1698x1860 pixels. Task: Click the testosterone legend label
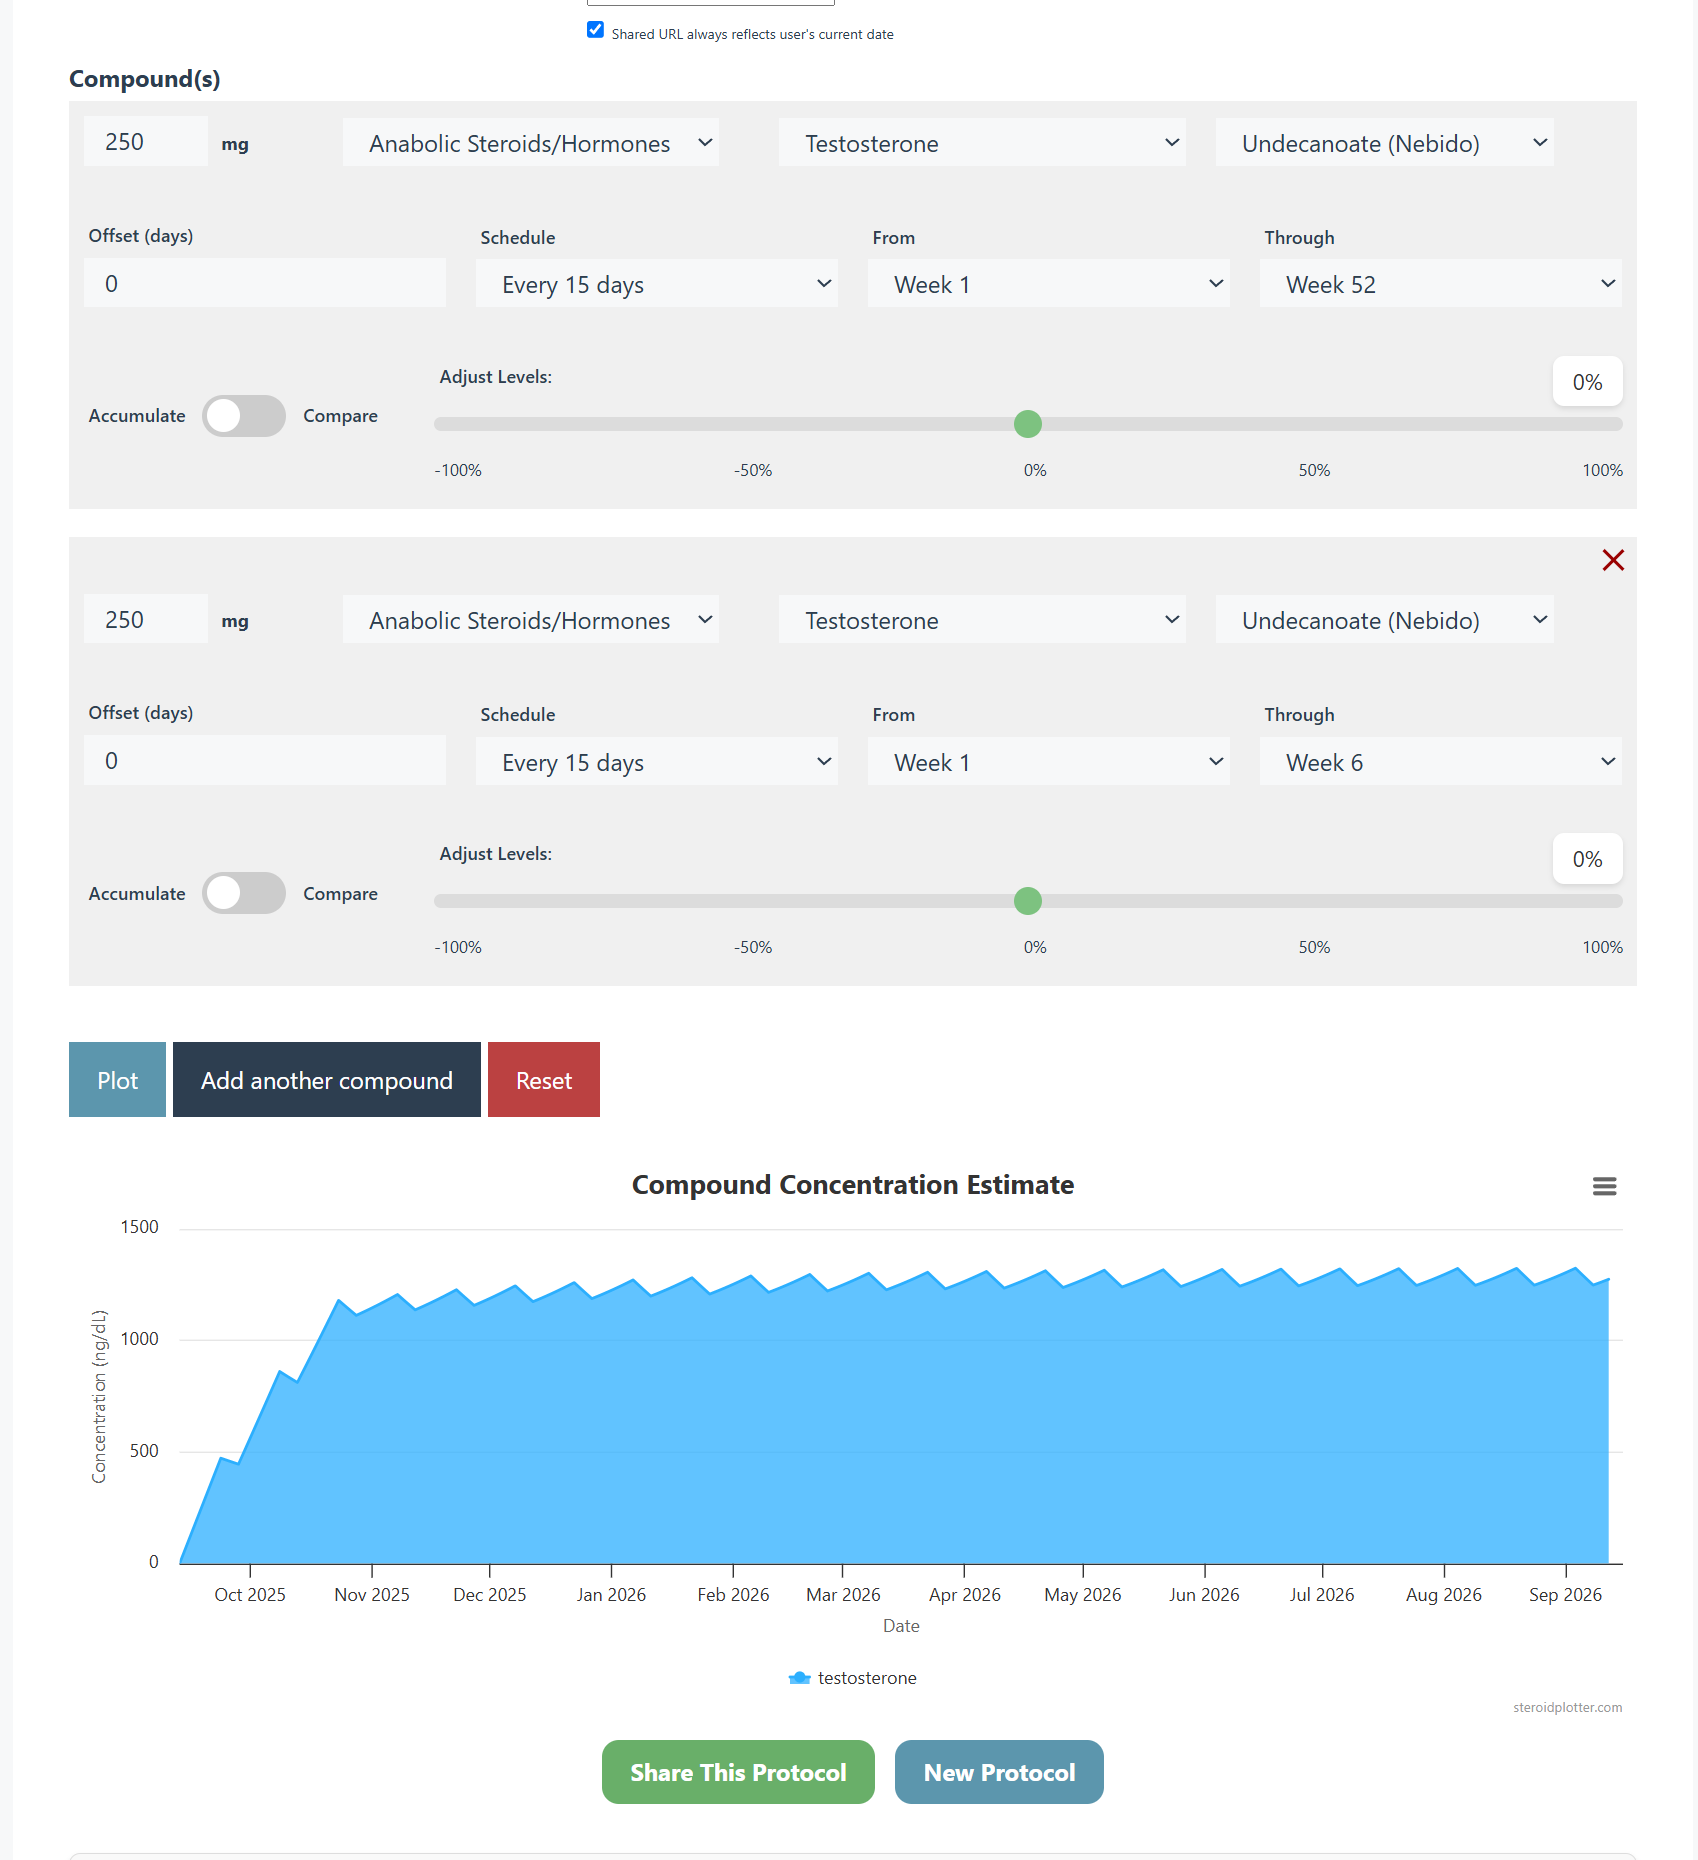pos(867,1678)
